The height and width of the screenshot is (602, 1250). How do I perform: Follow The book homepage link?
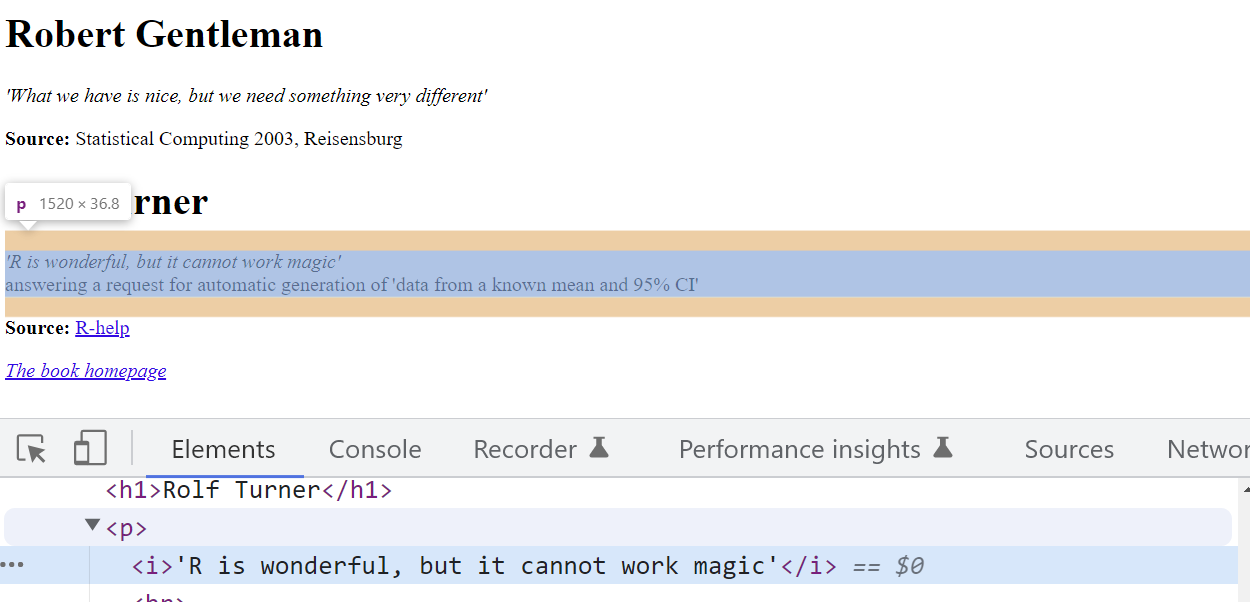point(86,371)
